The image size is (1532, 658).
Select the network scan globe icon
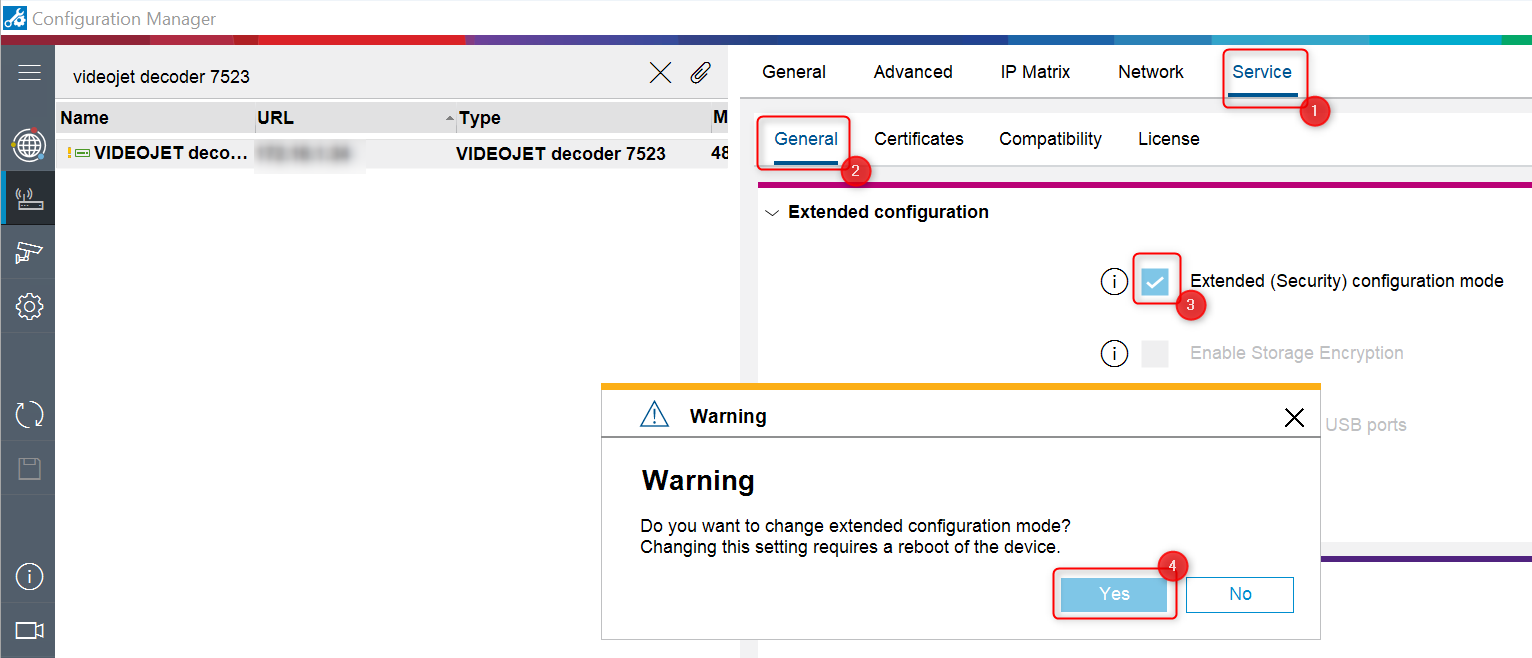(29, 144)
